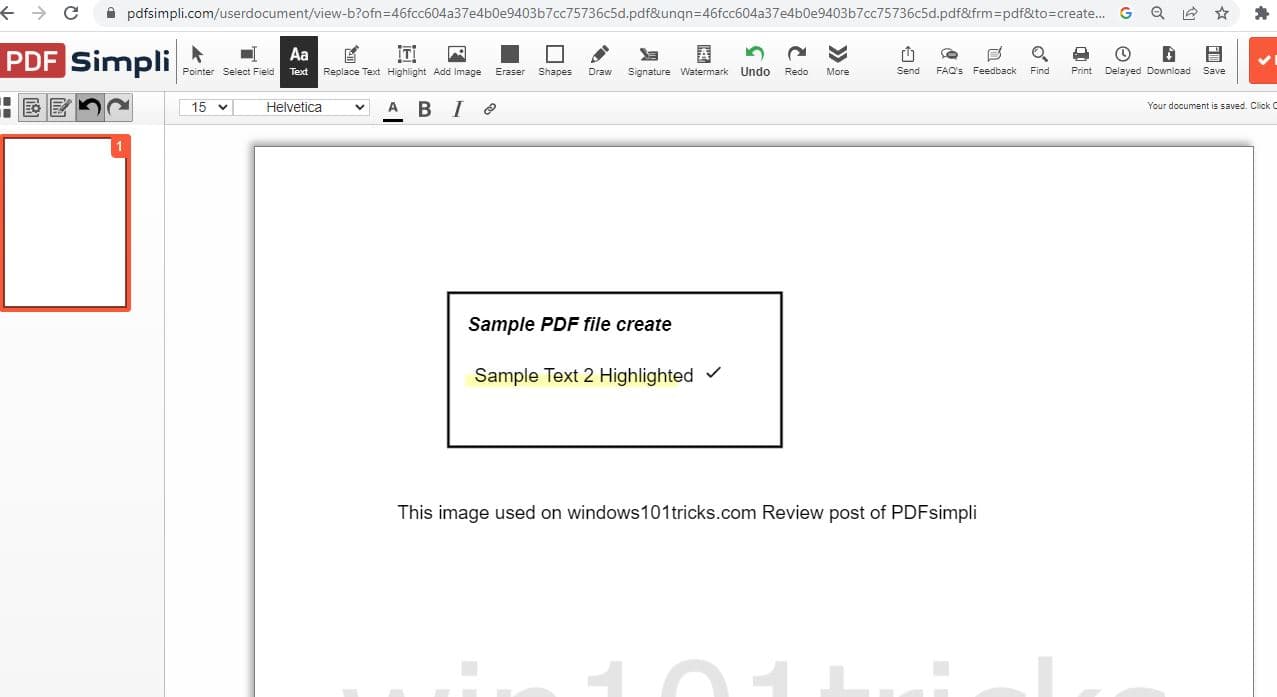Open the Shapes tool
1277x697 pixels.
coord(555,60)
